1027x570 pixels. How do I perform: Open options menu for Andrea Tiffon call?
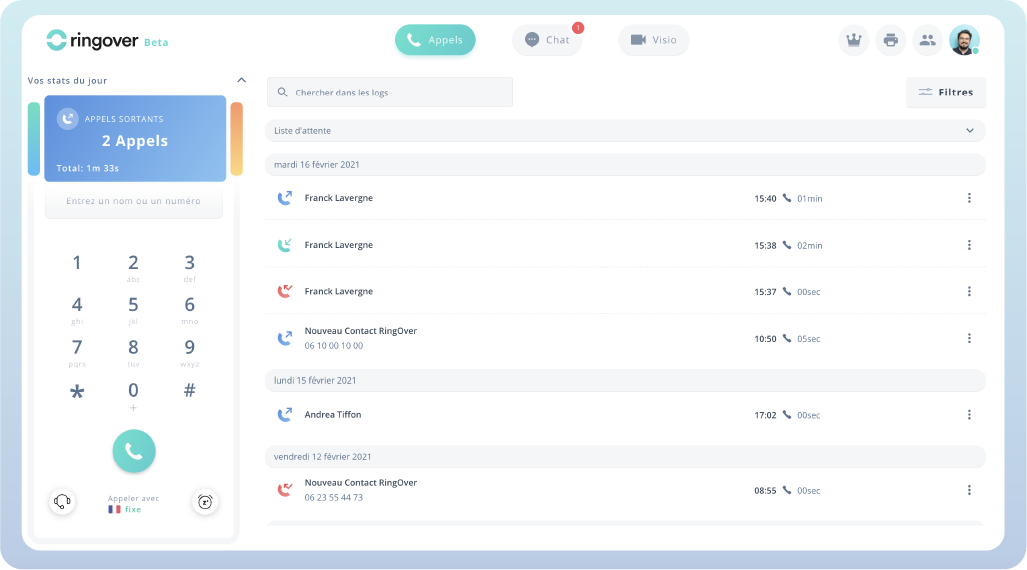(x=969, y=415)
